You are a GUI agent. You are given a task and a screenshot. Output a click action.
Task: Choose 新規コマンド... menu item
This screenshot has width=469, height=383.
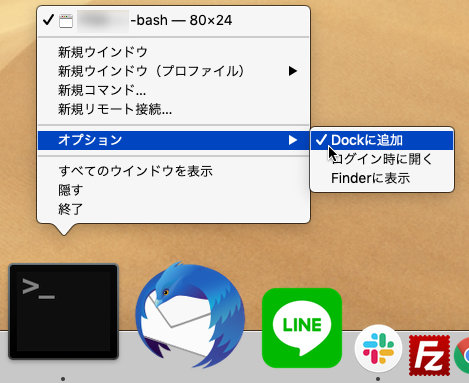173,90
